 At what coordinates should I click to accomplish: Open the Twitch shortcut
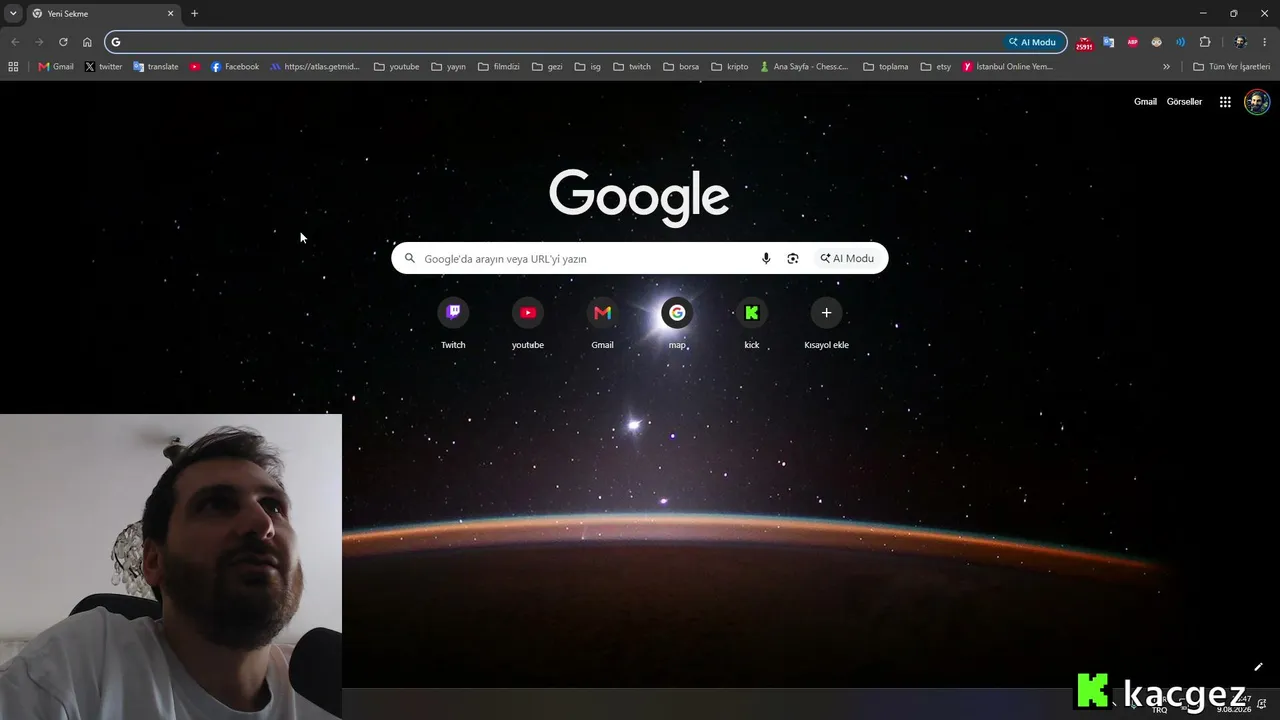453,323
